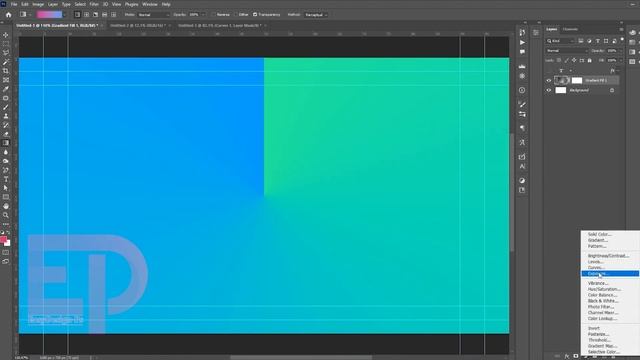Select the Hand tool

[x=6, y=206]
